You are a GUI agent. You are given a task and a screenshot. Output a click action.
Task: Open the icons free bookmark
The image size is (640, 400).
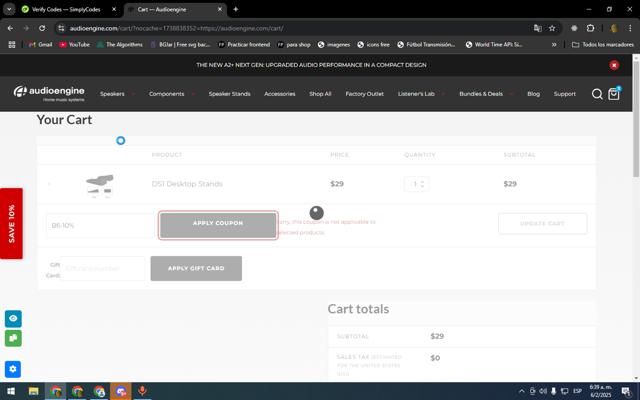pyautogui.click(x=373, y=44)
